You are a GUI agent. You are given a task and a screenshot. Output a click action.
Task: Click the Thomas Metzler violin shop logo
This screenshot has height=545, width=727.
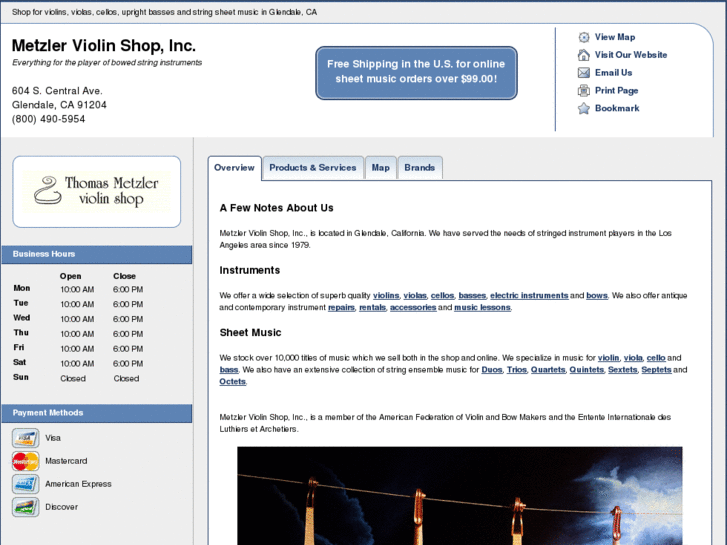click(x=96, y=192)
